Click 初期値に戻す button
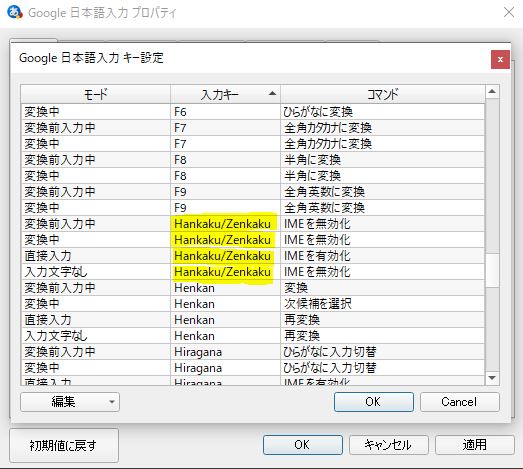This screenshot has width=523, height=469. 64,445
